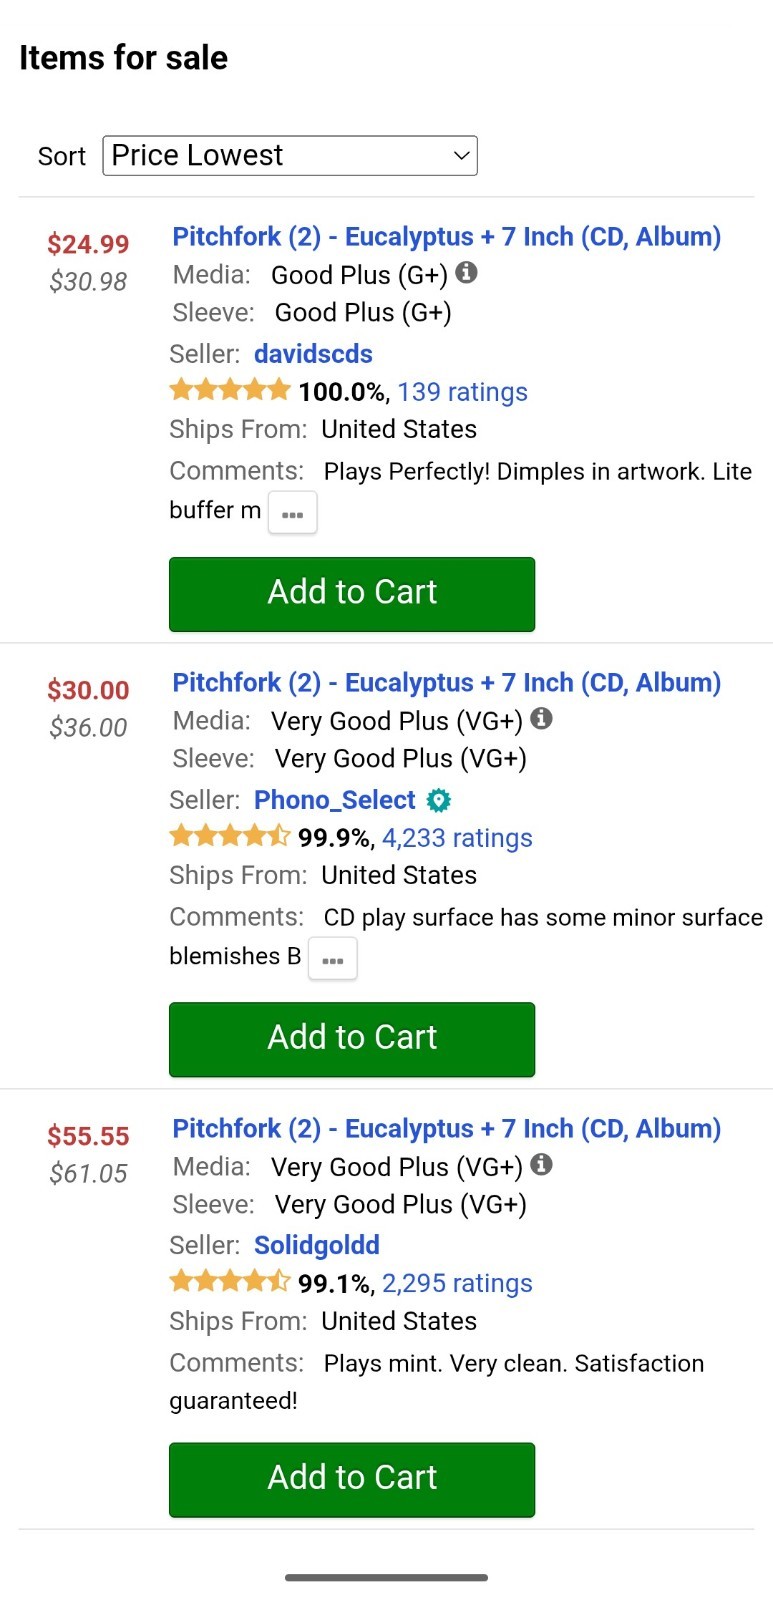
Task: View davidscds 139 ratings
Action: (462, 392)
